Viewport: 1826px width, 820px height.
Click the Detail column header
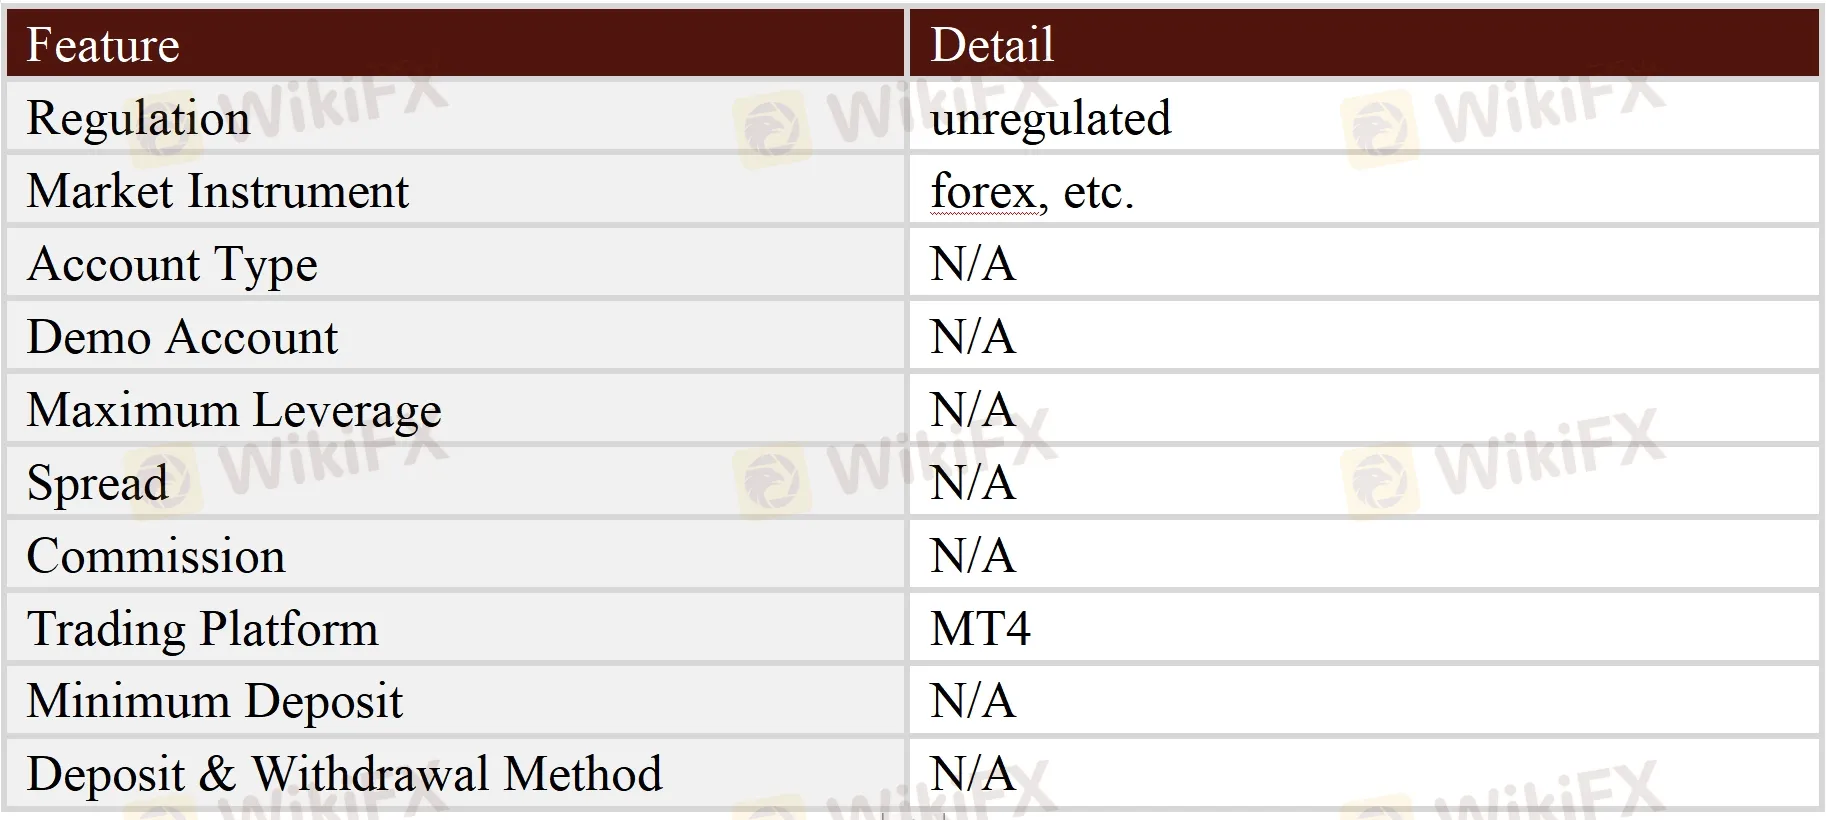pyautogui.click(x=992, y=45)
